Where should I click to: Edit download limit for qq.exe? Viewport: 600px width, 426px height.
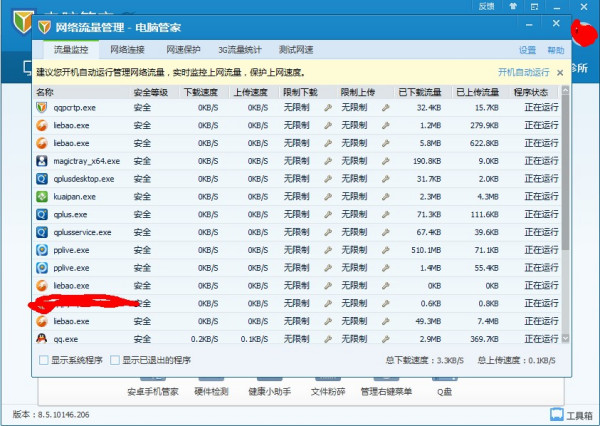328,339
